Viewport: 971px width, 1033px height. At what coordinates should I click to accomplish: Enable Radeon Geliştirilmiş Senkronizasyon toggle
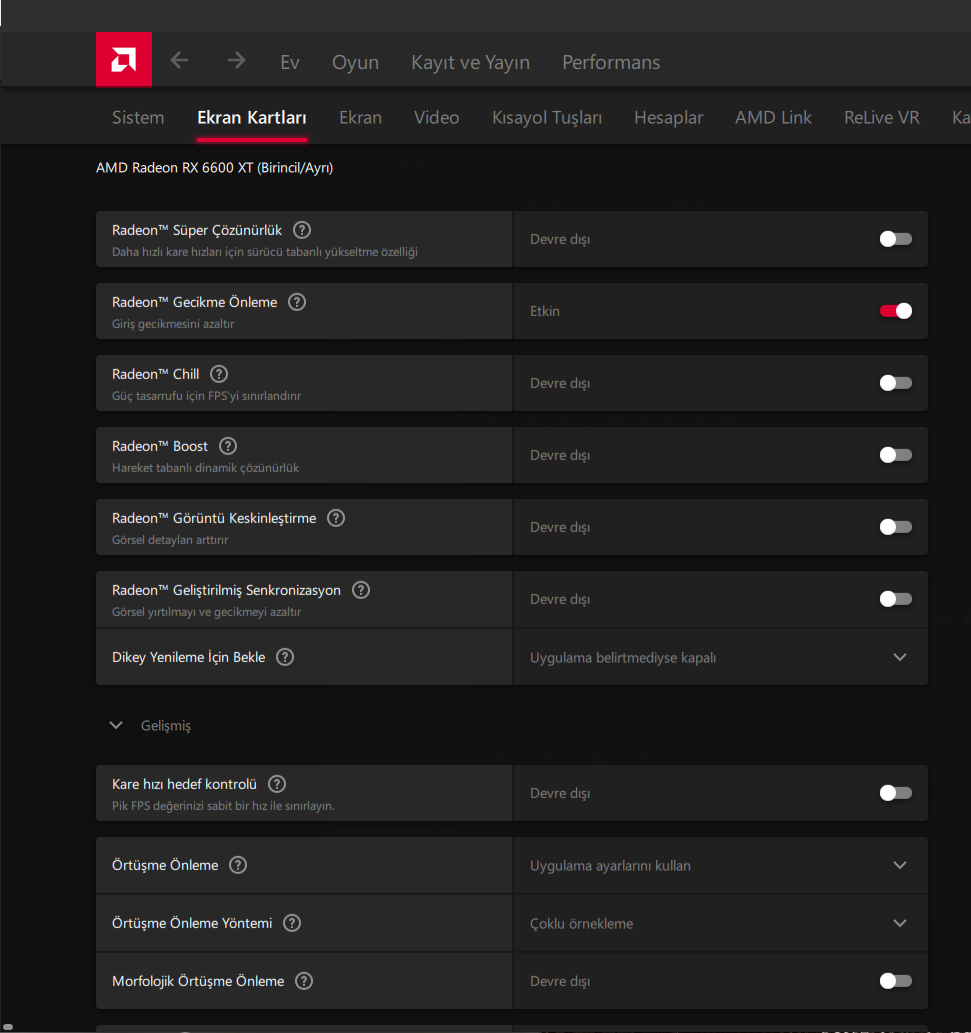(896, 599)
